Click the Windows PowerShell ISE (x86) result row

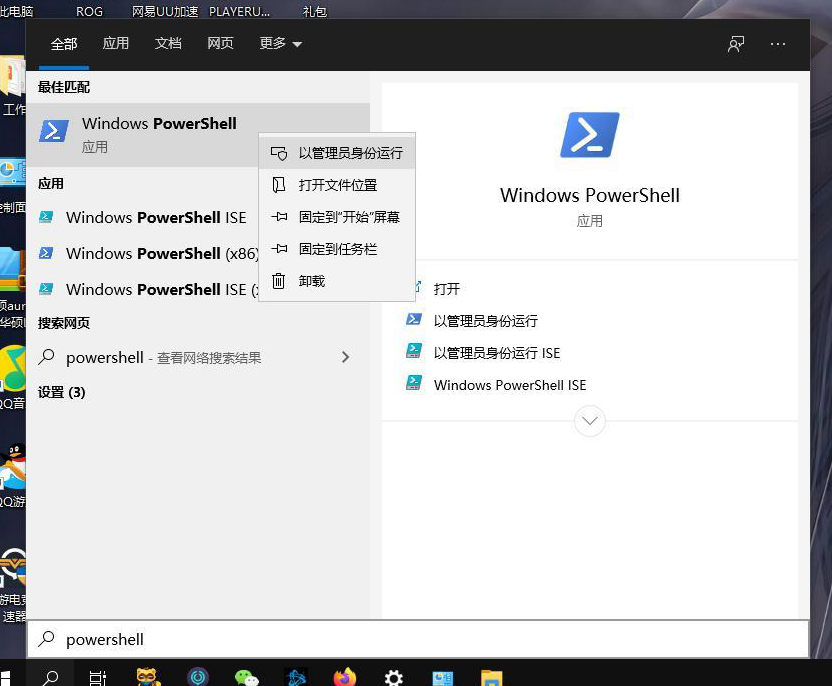click(143, 290)
